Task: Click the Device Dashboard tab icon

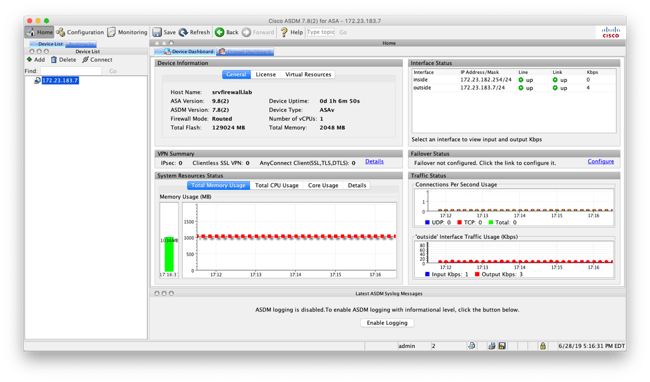Action: pos(167,52)
